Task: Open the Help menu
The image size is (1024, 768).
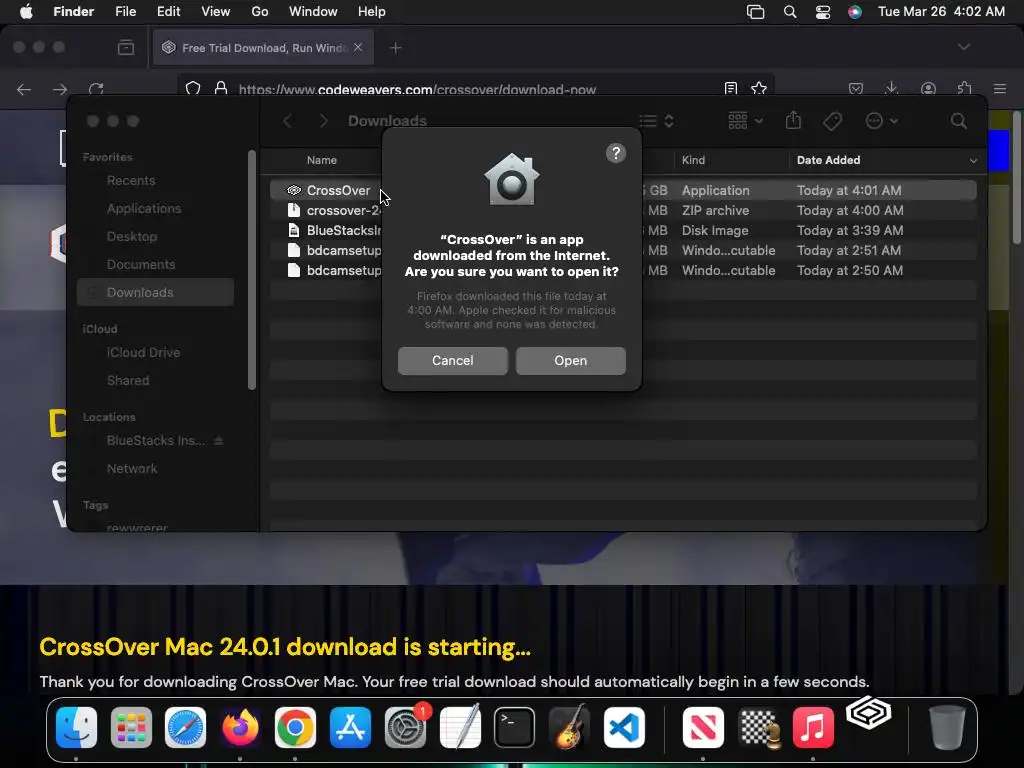Action: pos(372,12)
